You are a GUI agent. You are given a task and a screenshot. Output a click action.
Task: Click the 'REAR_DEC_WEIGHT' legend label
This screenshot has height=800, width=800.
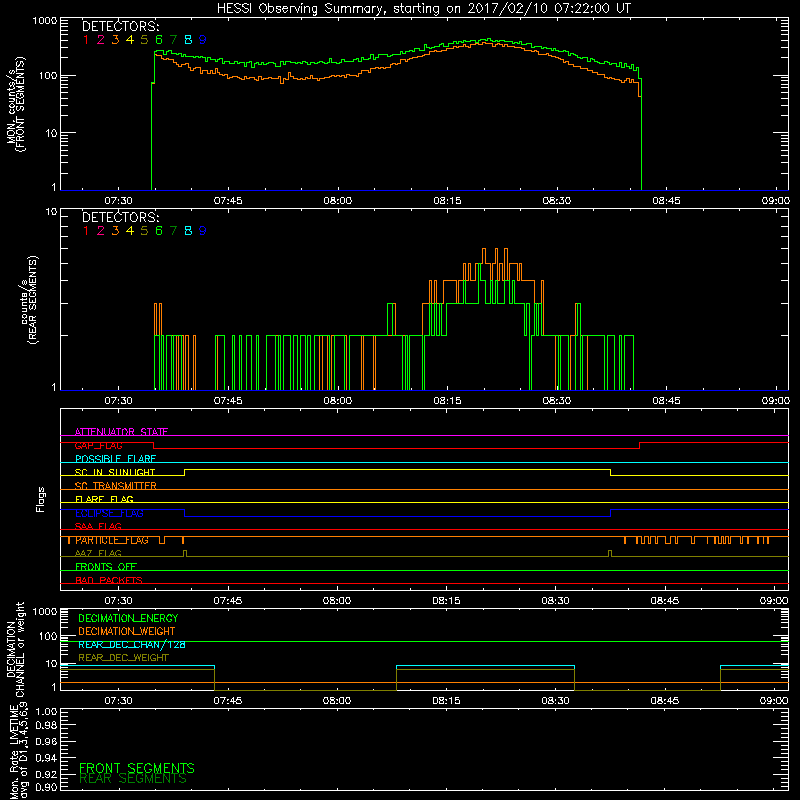123,658
